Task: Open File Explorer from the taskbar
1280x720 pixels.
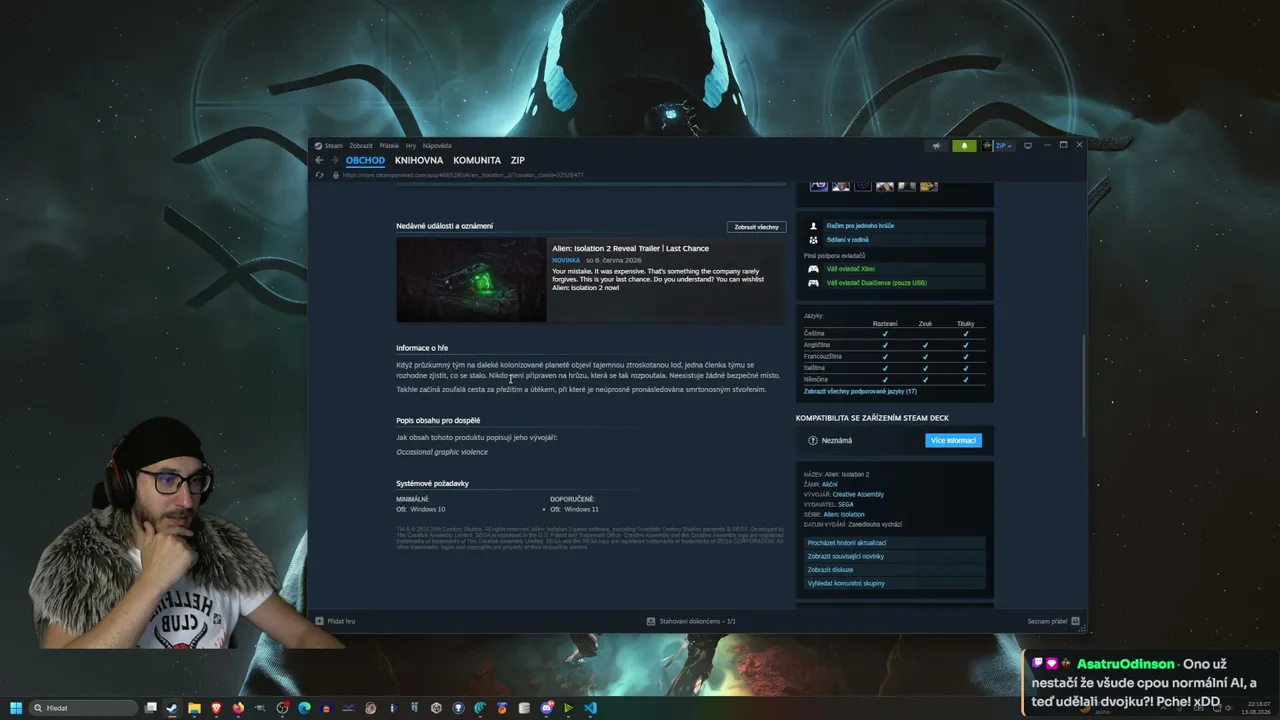Action: click(x=194, y=708)
